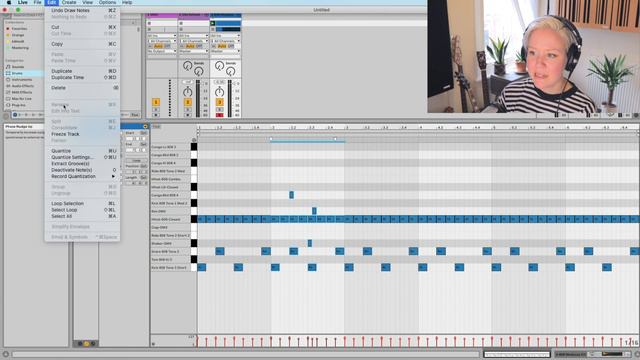Open track 2 Master output dropdown
Screen dimensions: 640x360
point(193,51)
